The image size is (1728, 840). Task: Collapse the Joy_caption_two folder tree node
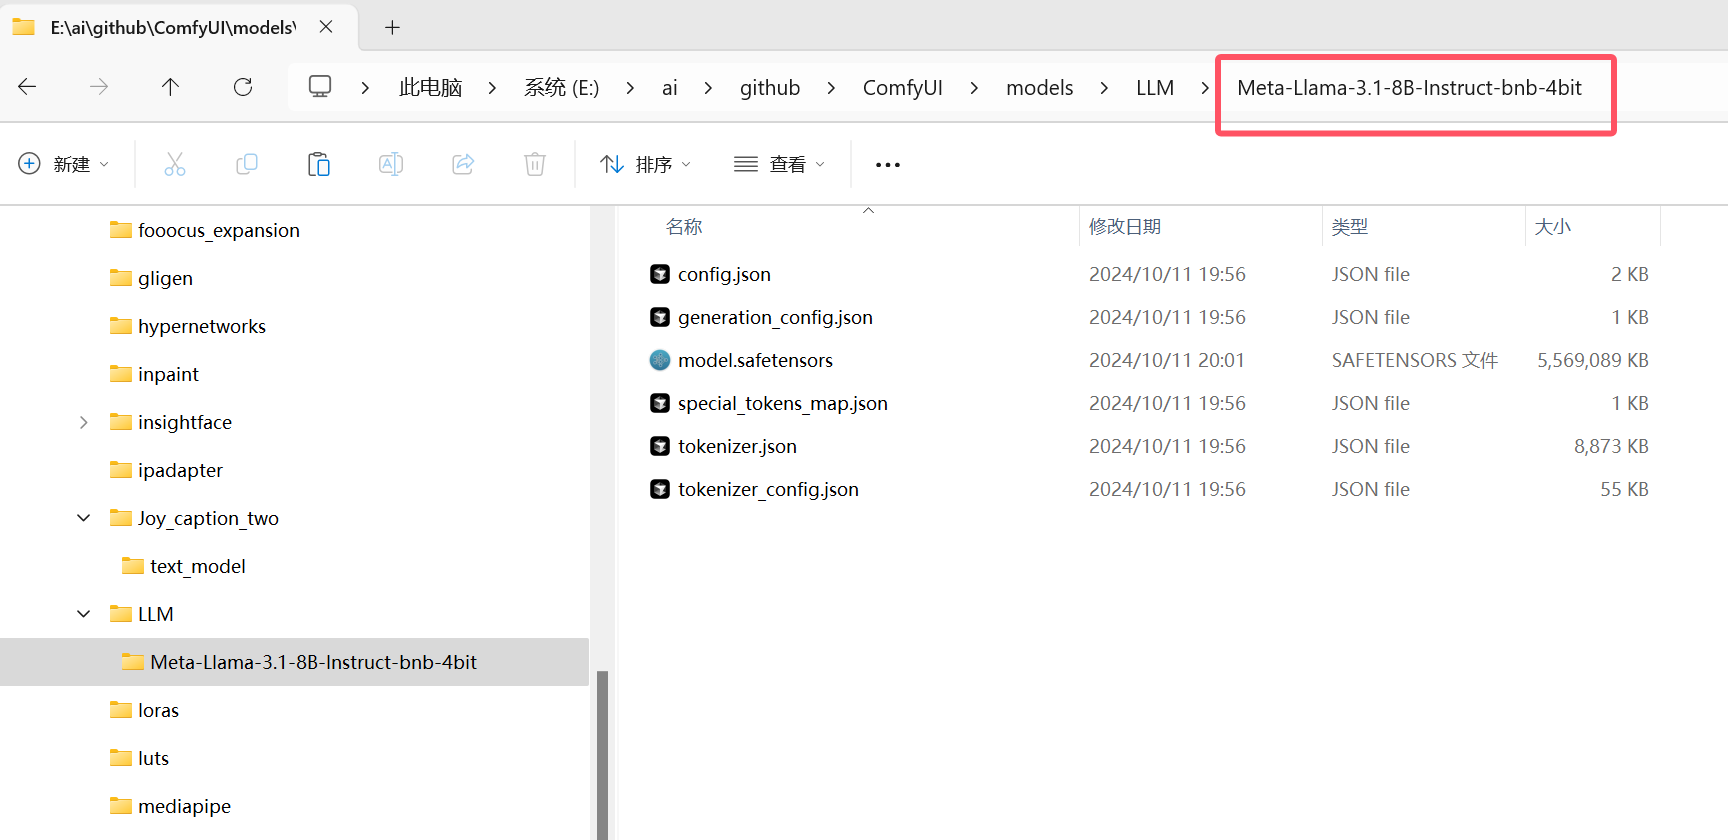(84, 518)
